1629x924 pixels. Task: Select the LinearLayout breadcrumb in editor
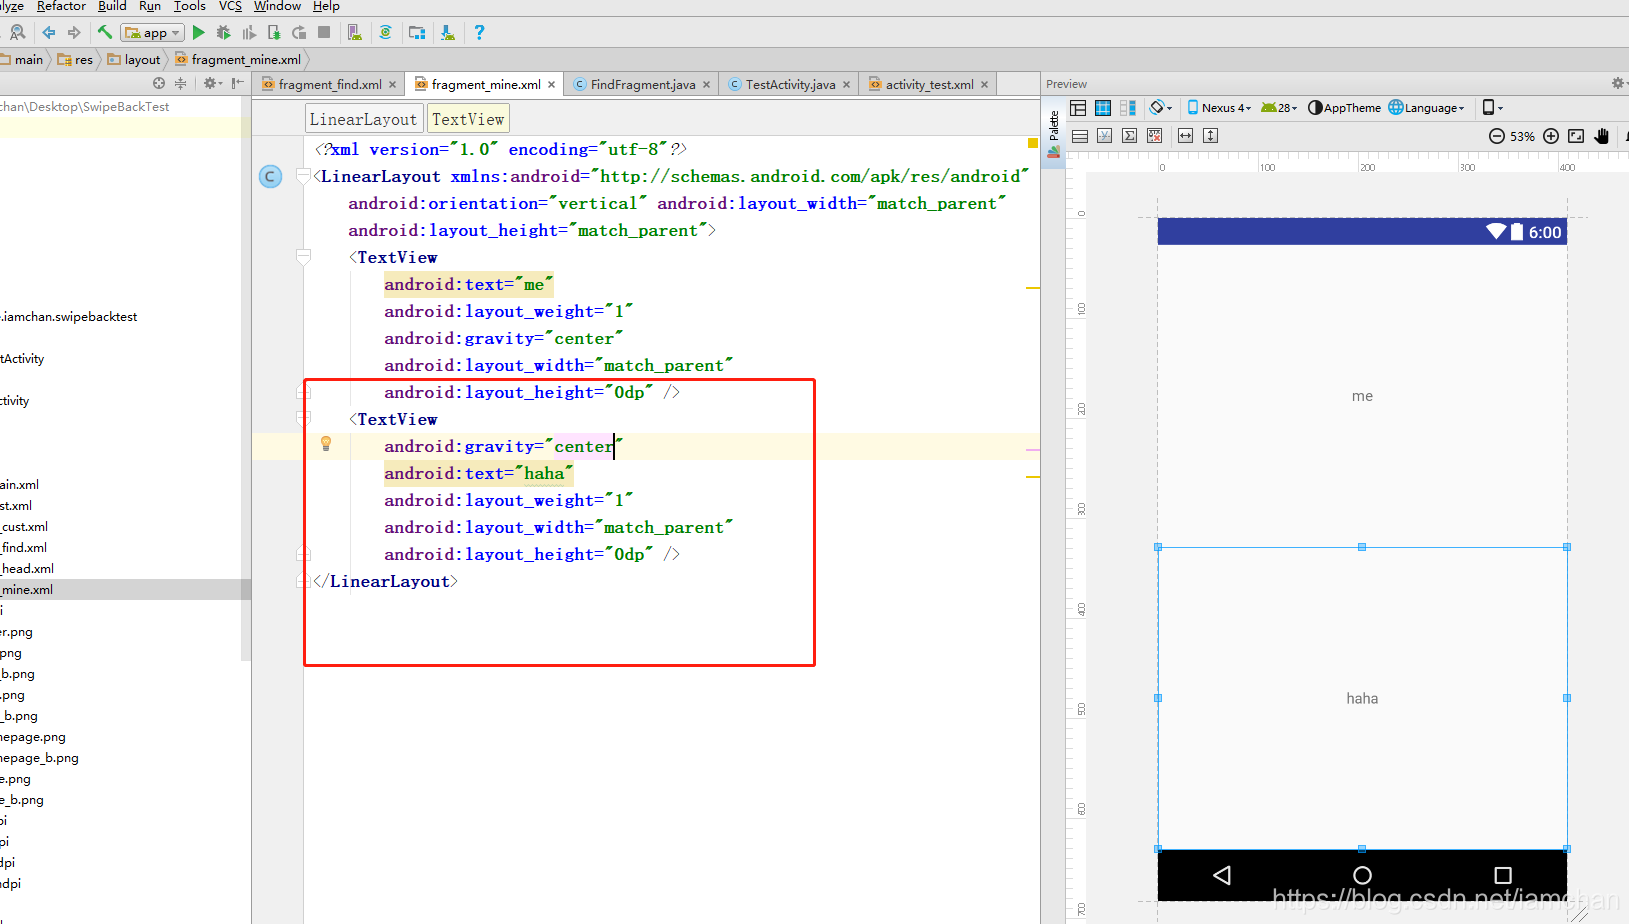click(363, 119)
